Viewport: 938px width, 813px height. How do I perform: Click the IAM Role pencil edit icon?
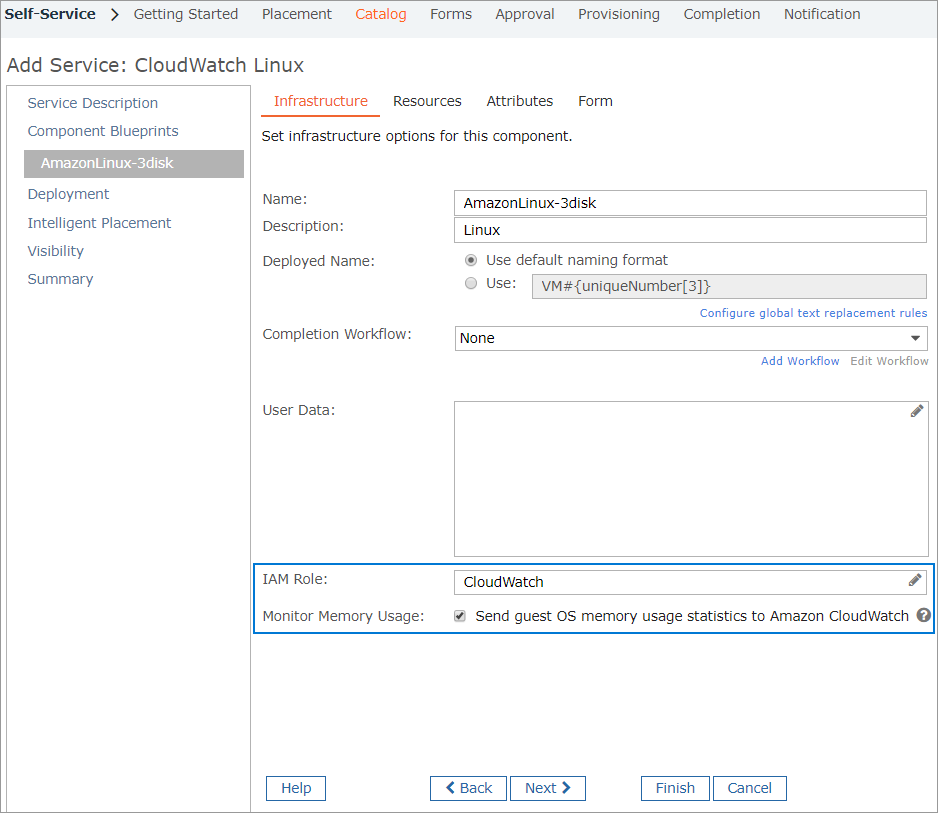click(914, 581)
